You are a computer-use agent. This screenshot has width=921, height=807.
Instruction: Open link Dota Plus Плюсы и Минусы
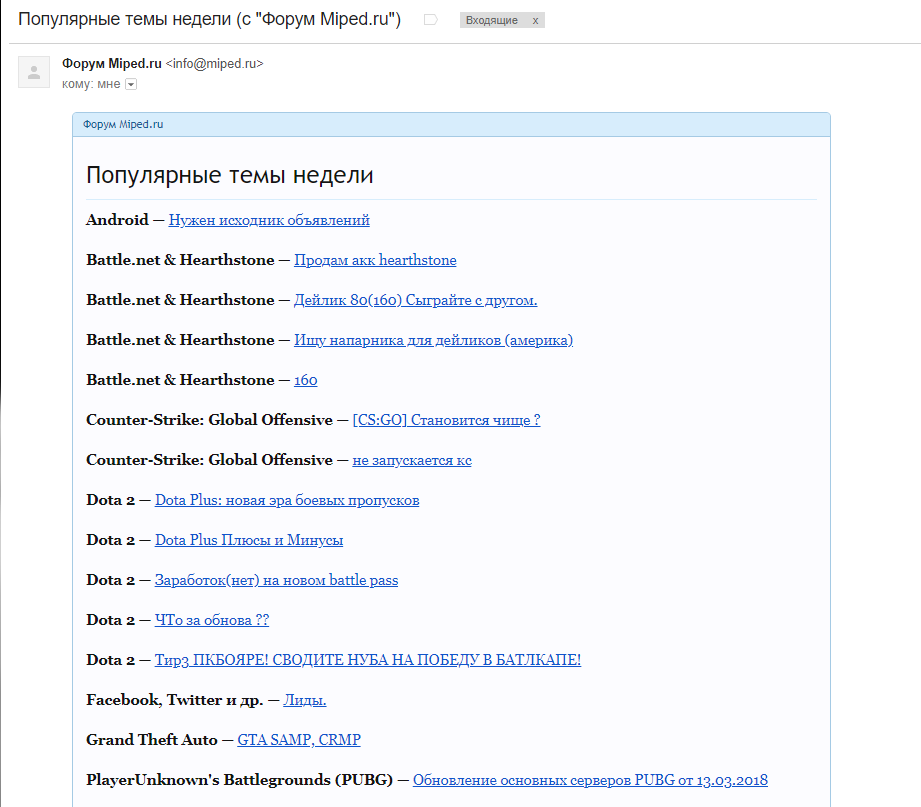coord(249,540)
